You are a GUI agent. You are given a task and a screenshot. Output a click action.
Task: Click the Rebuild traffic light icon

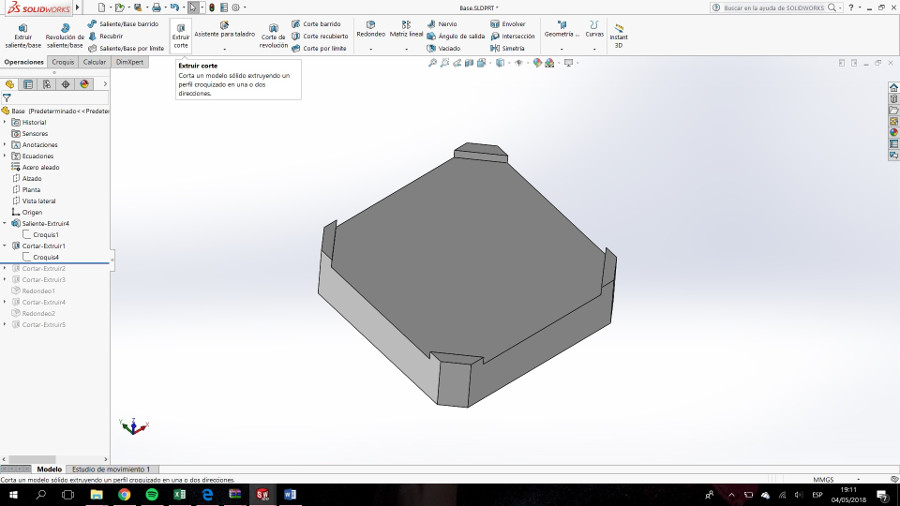click(x=211, y=7)
